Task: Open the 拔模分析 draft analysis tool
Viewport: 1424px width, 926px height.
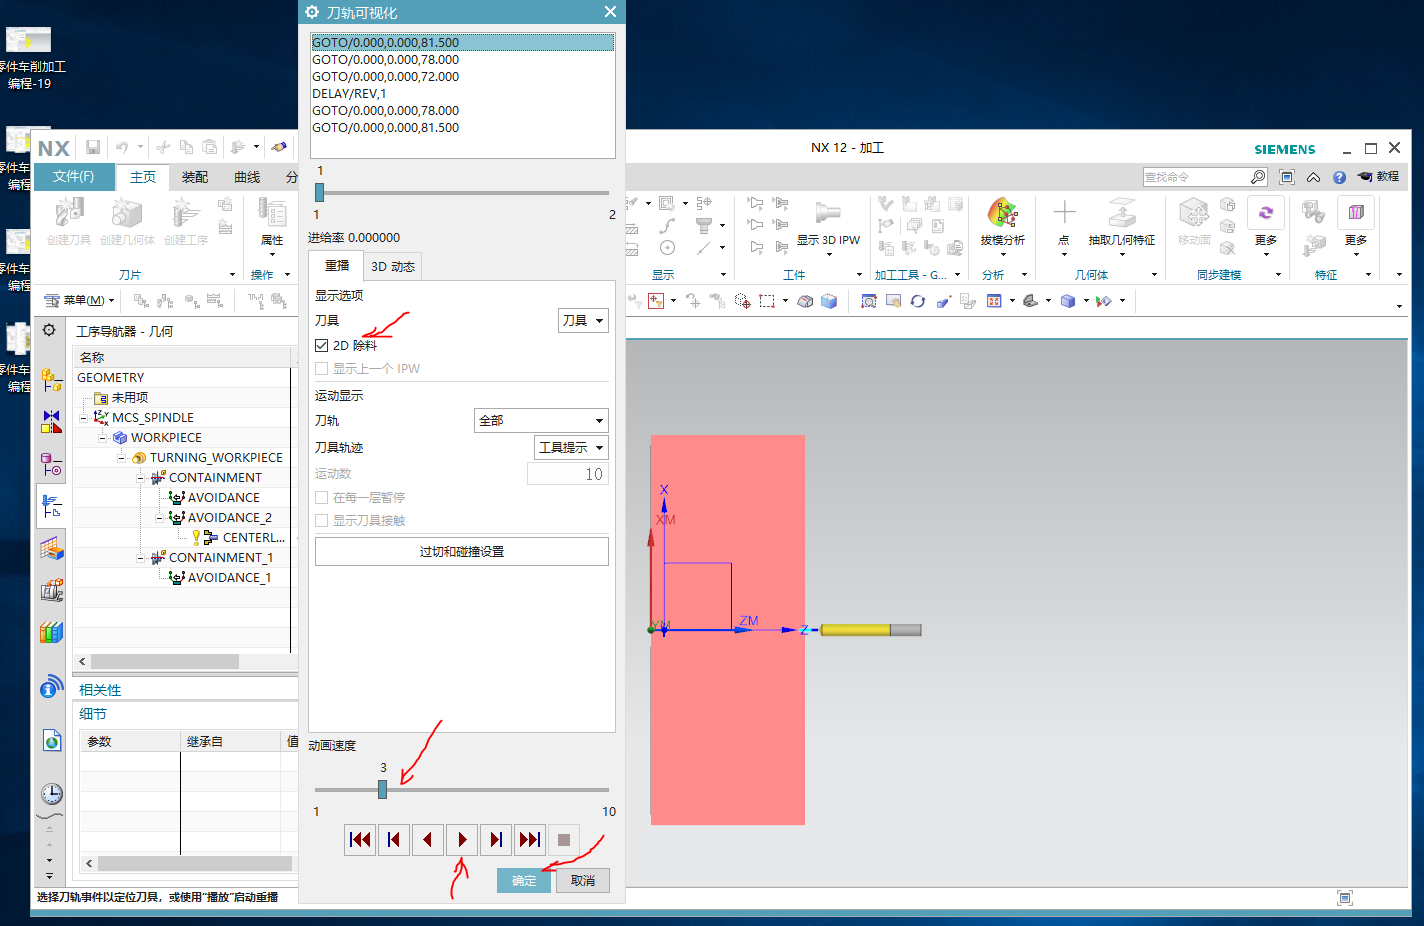Action: 1003,222
